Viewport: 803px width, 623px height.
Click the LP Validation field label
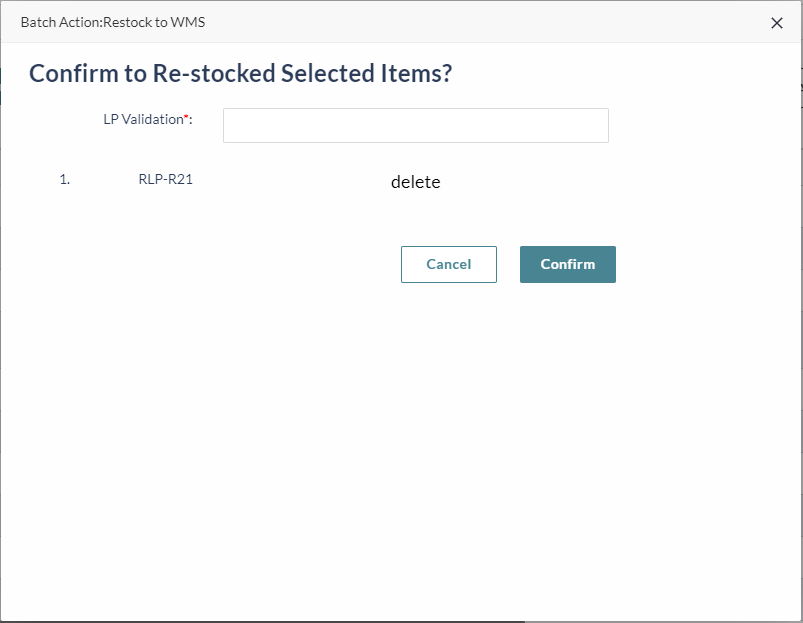pos(143,119)
